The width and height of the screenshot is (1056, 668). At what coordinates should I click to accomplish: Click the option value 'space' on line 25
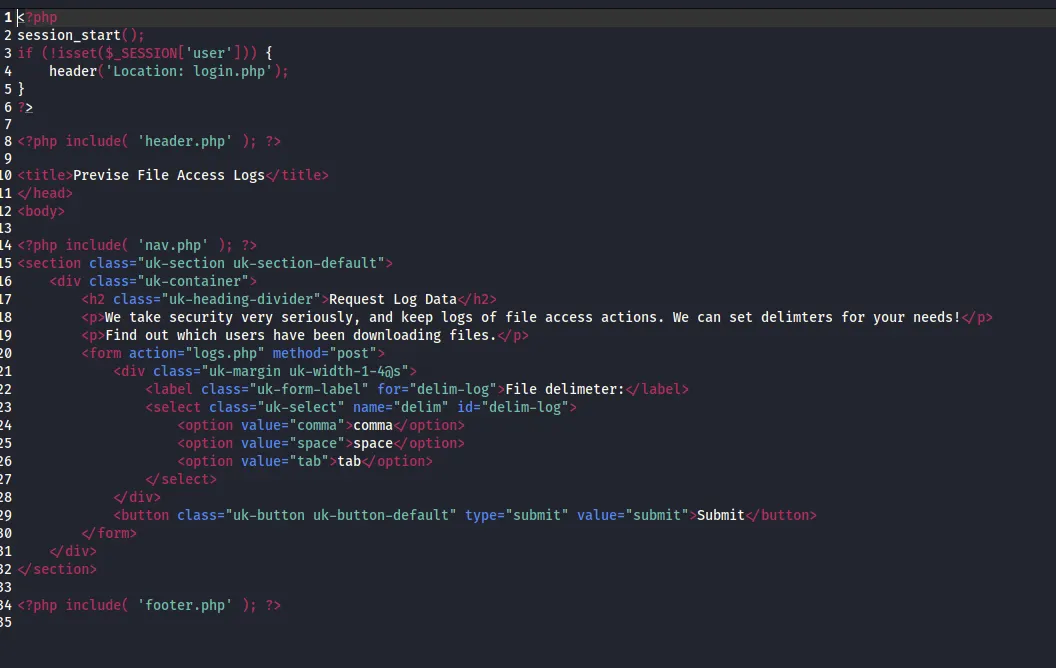pos(317,443)
